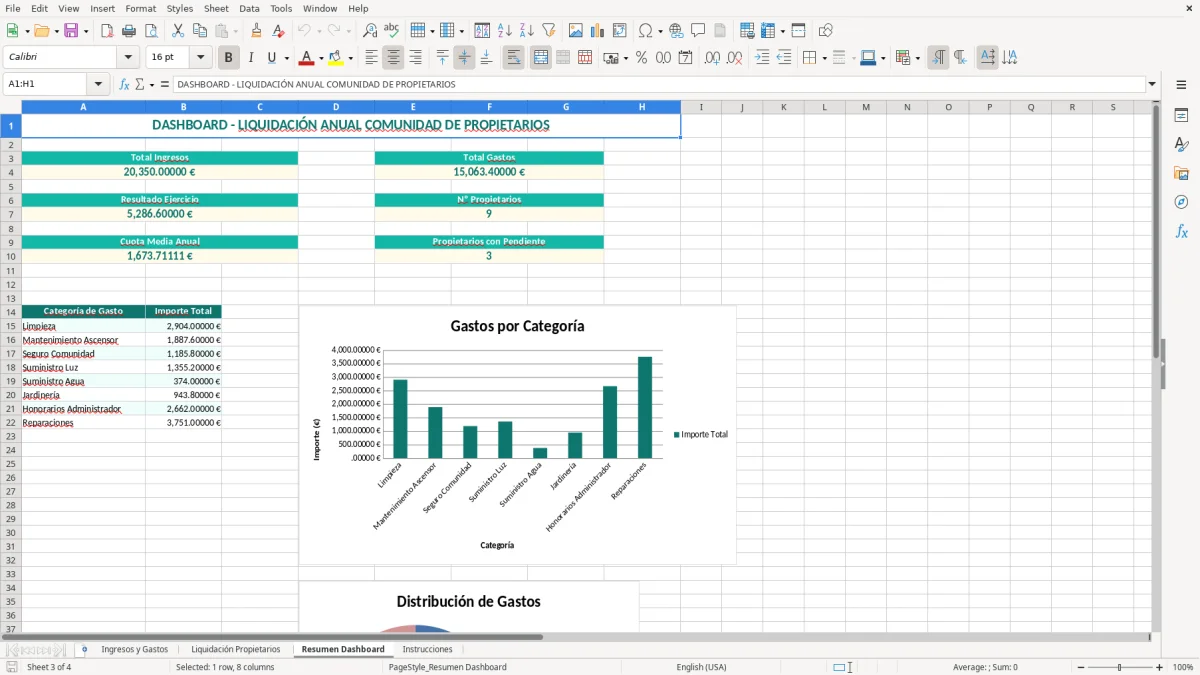The height and width of the screenshot is (675, 1200).
Task: Open Conditional Formatting dropdown arrow
Action: 917,58
